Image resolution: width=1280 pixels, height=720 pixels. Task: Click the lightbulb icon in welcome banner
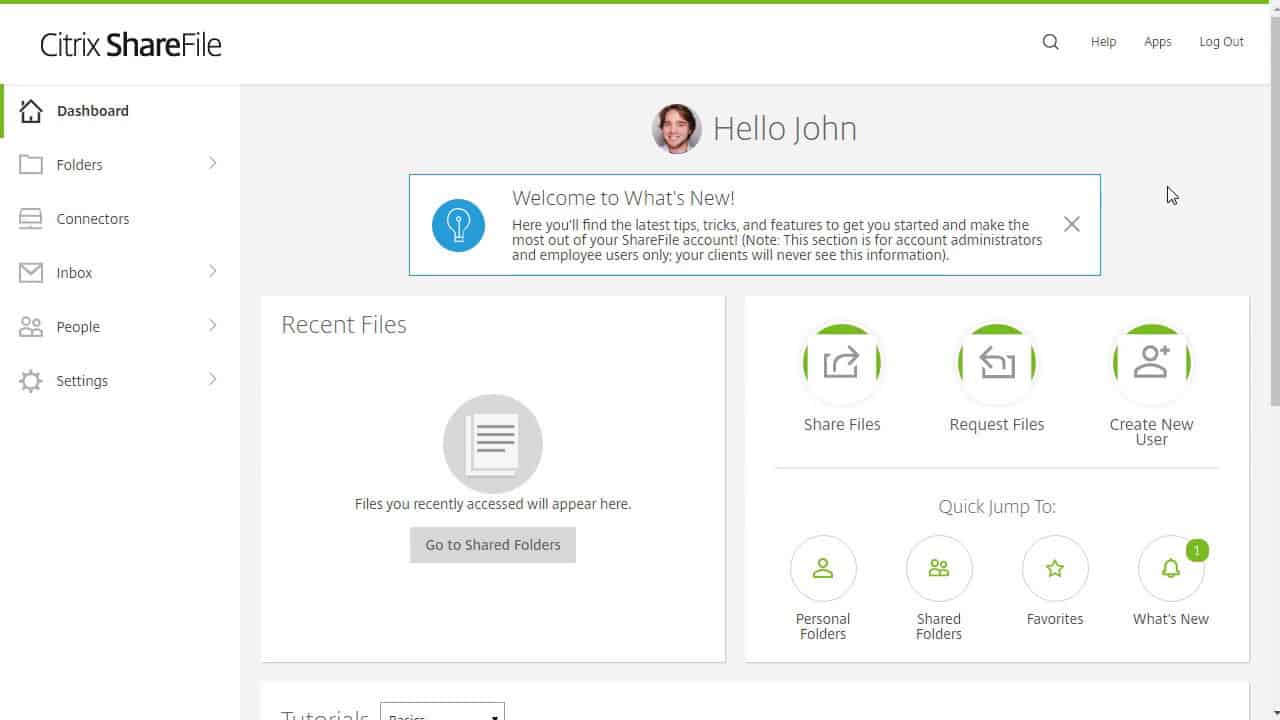(x=458, y=225)
